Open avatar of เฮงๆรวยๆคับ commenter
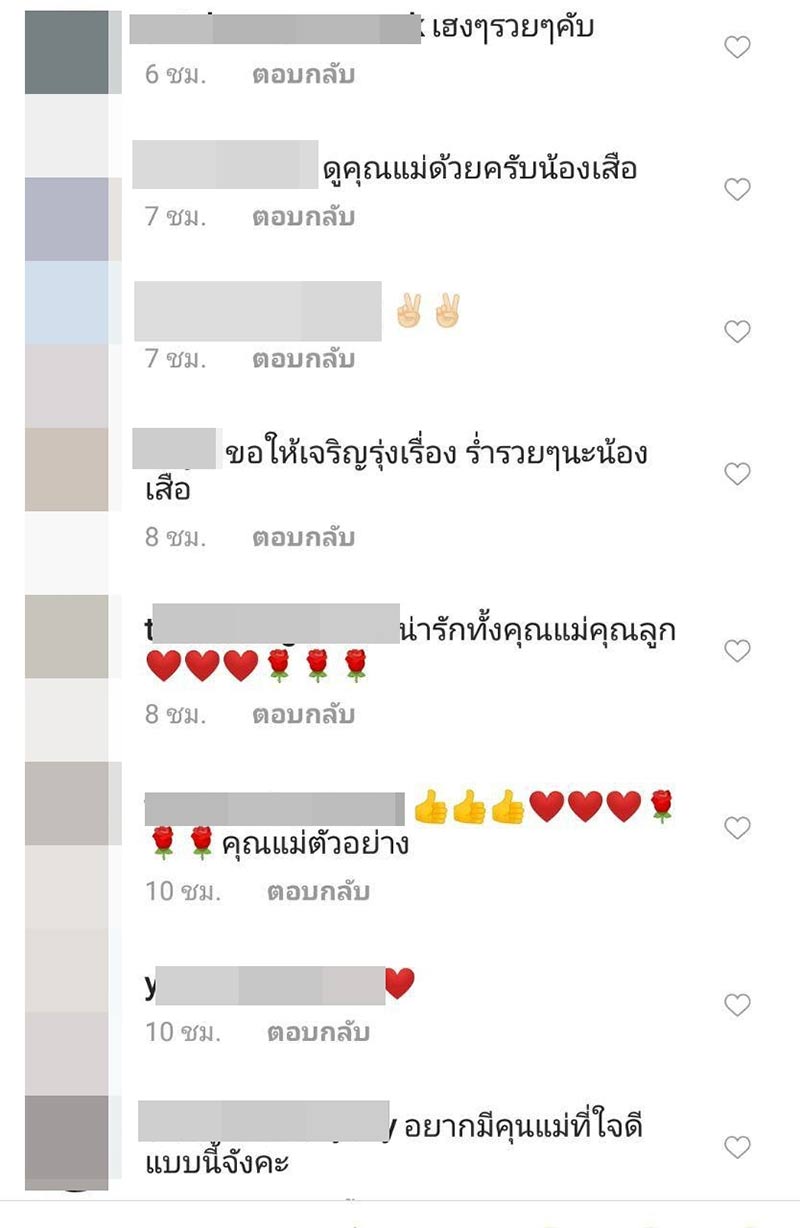Viewport: 800px width, 1228px height. pyautogui.click(x=66, y=52)
